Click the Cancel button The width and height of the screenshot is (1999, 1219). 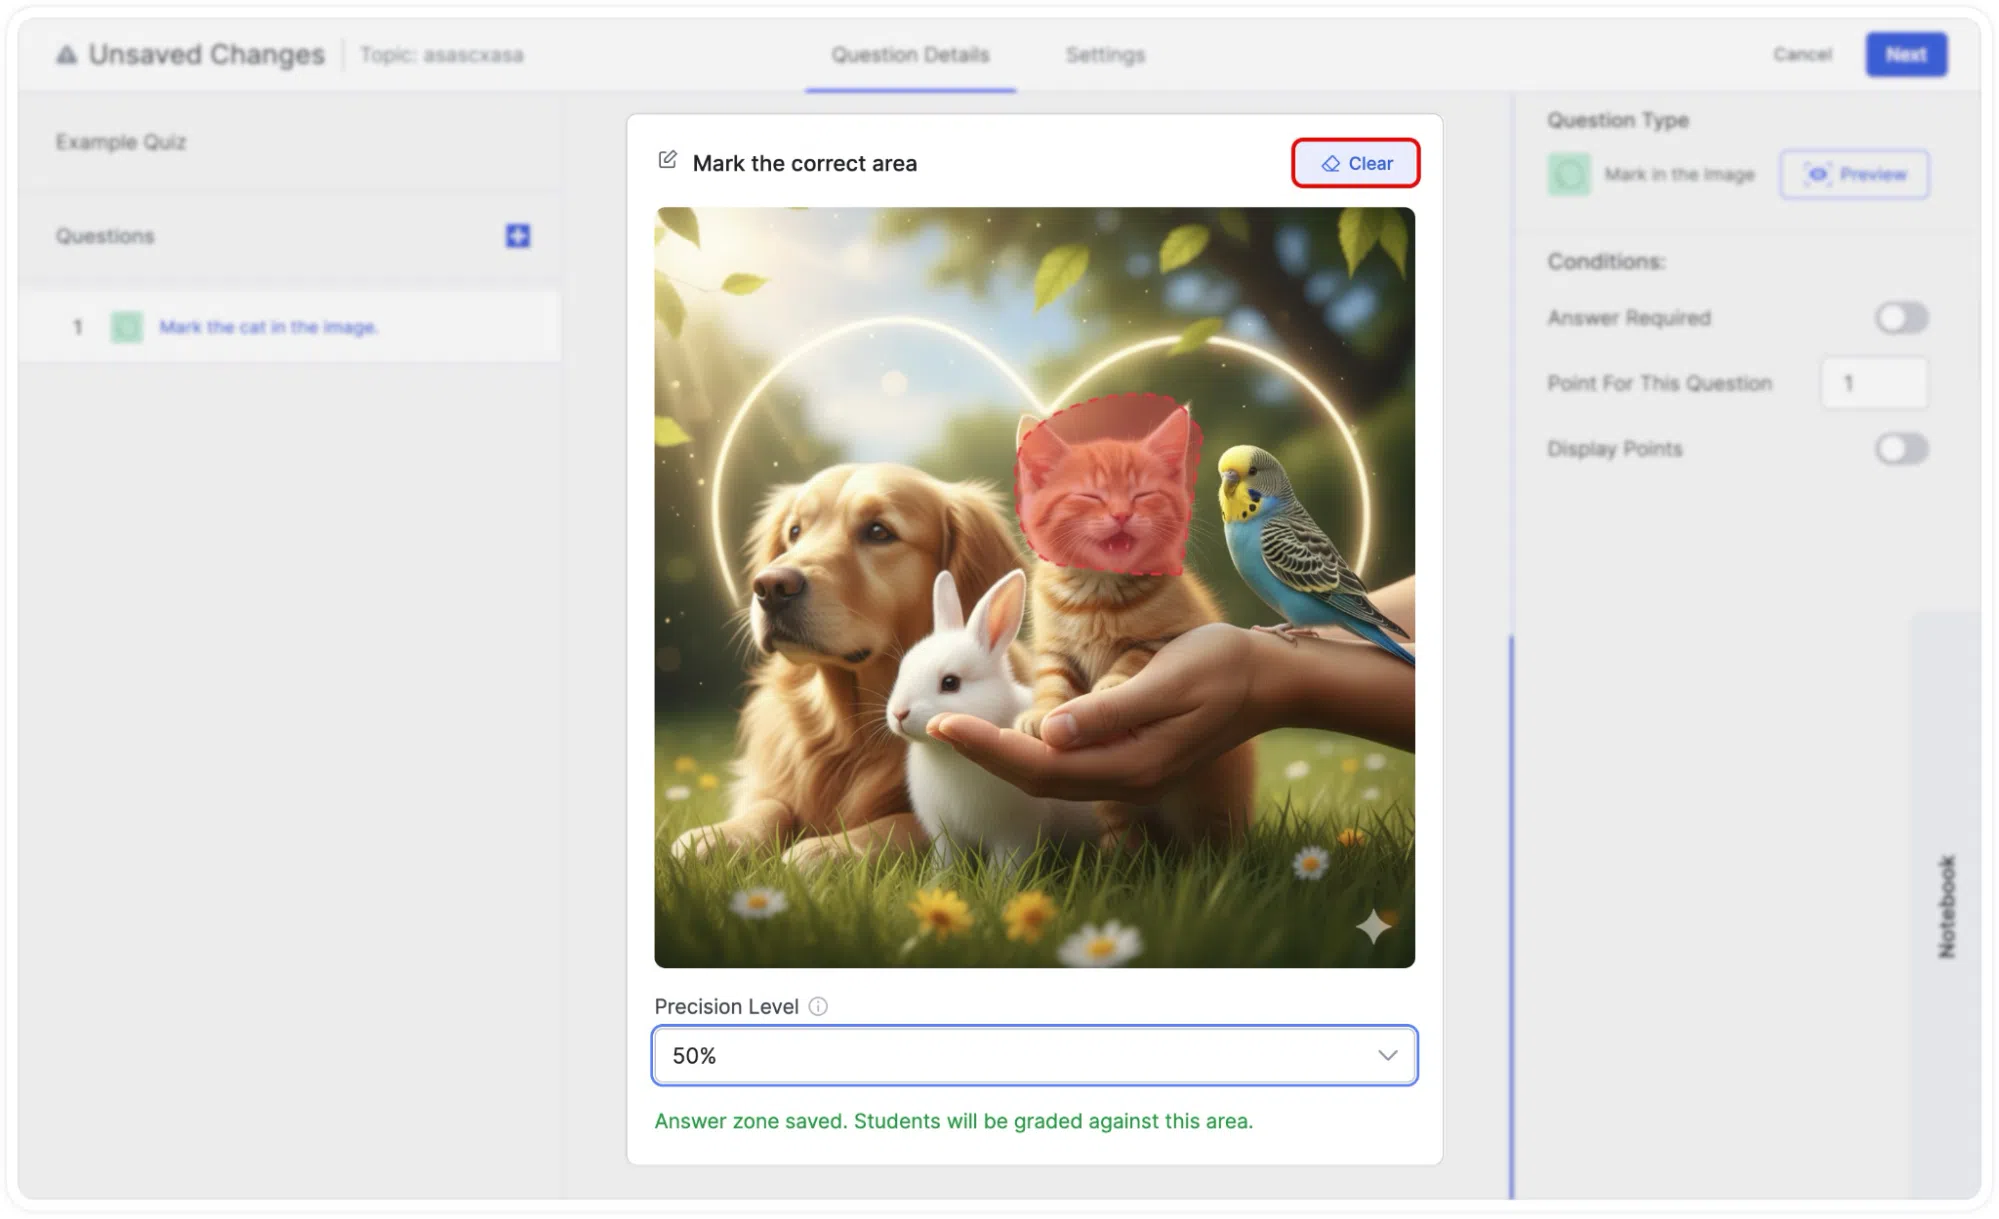tap(1803, 54)
